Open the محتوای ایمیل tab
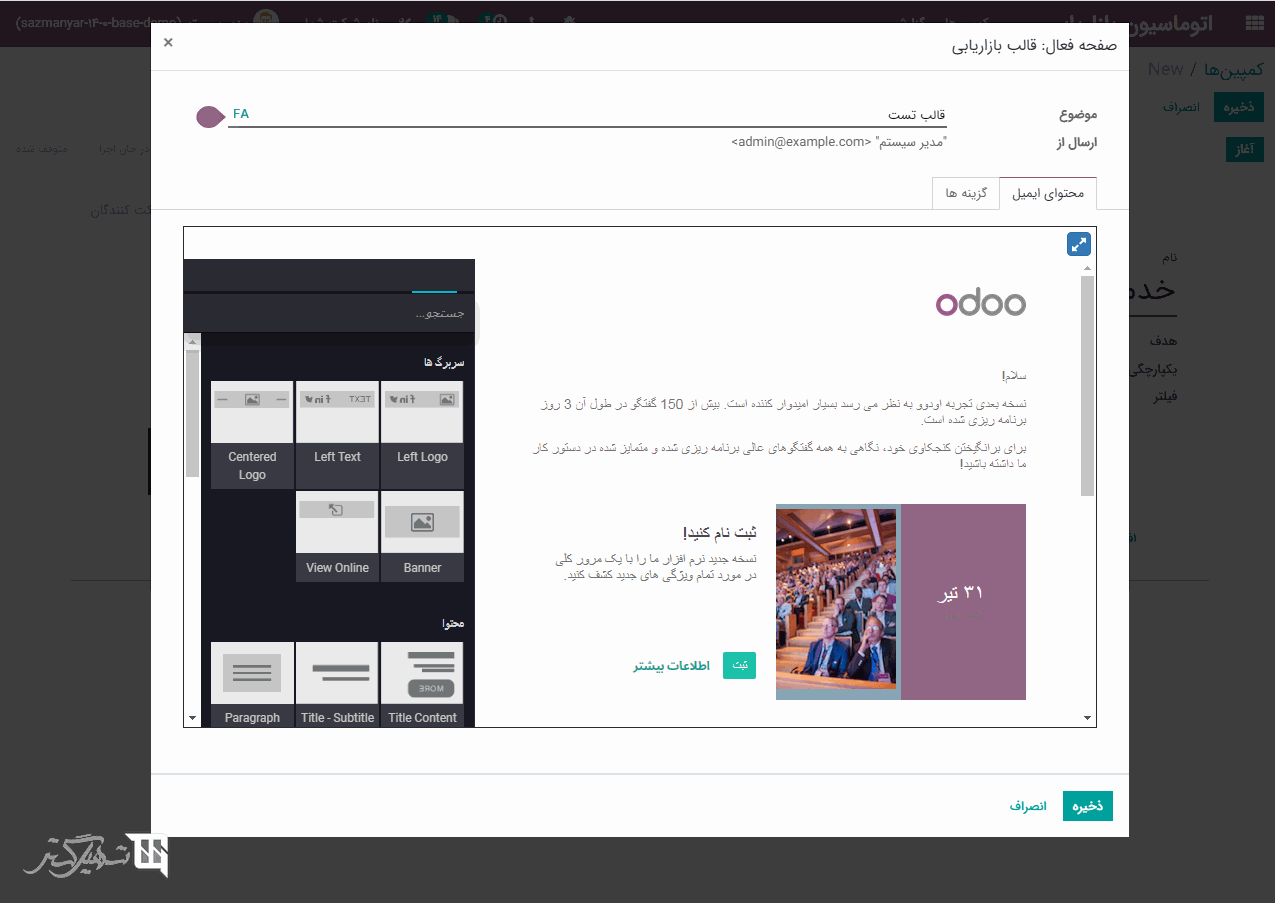The width and height of the screenshot is (1275, 903). (1047, 193)
